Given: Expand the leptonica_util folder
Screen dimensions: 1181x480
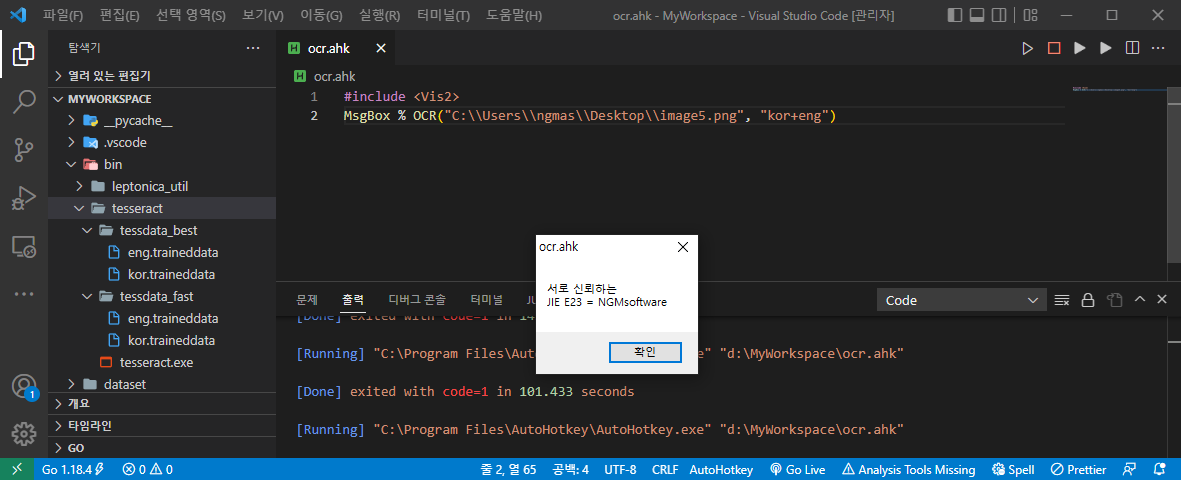Looking at the screenshot, I should (x=162, y=186).
